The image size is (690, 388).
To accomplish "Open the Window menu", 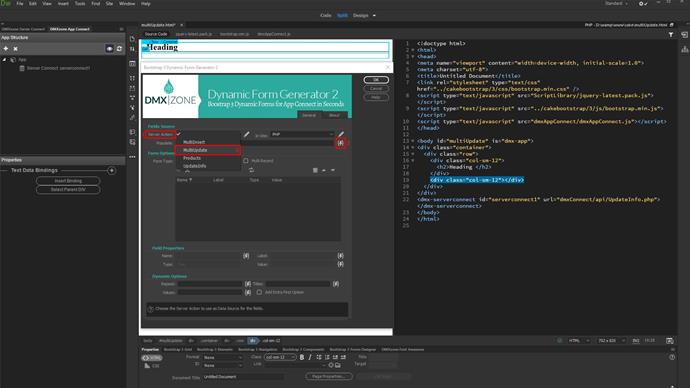I will [x=127, y=4].
